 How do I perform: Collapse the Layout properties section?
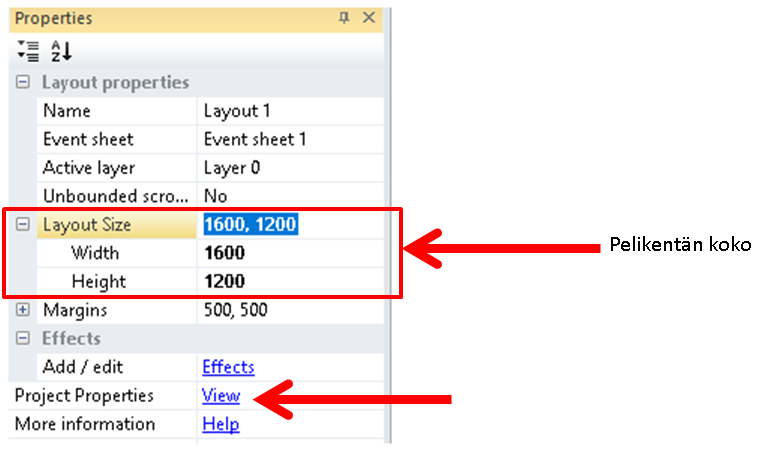pos(23,83)
